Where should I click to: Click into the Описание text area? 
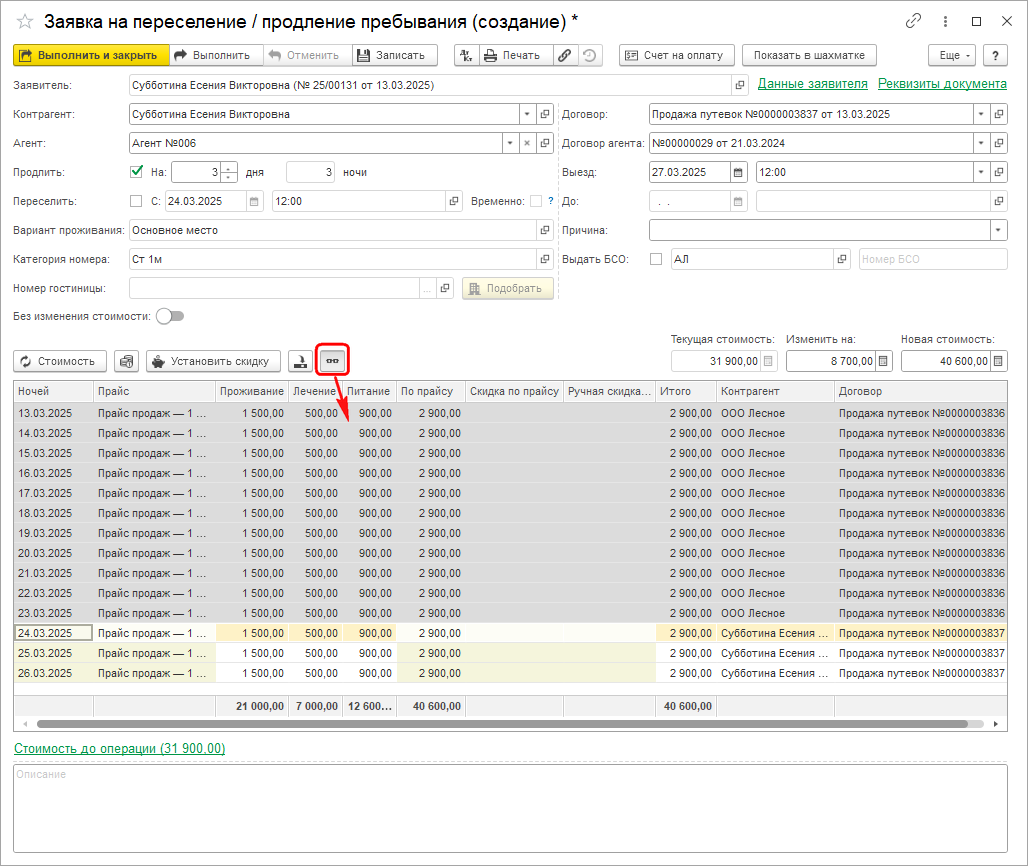click(510, 810)
